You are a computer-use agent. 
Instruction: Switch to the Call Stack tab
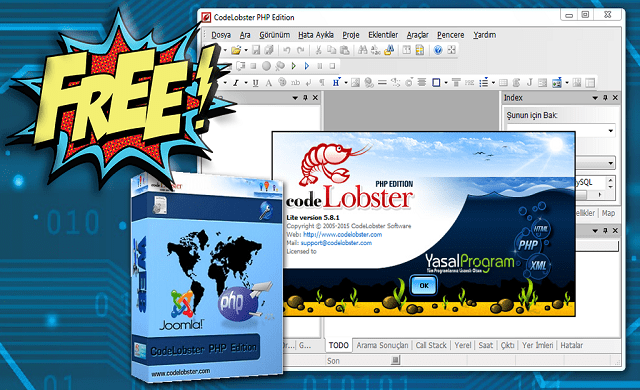(x=431, y=346)
